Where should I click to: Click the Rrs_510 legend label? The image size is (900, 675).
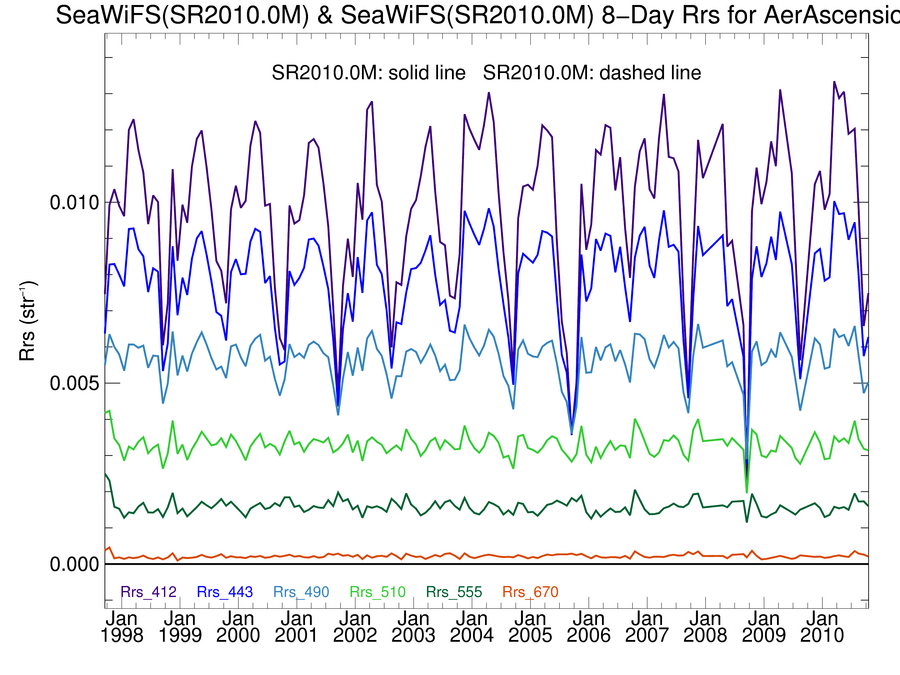click(x=378, y=592)
